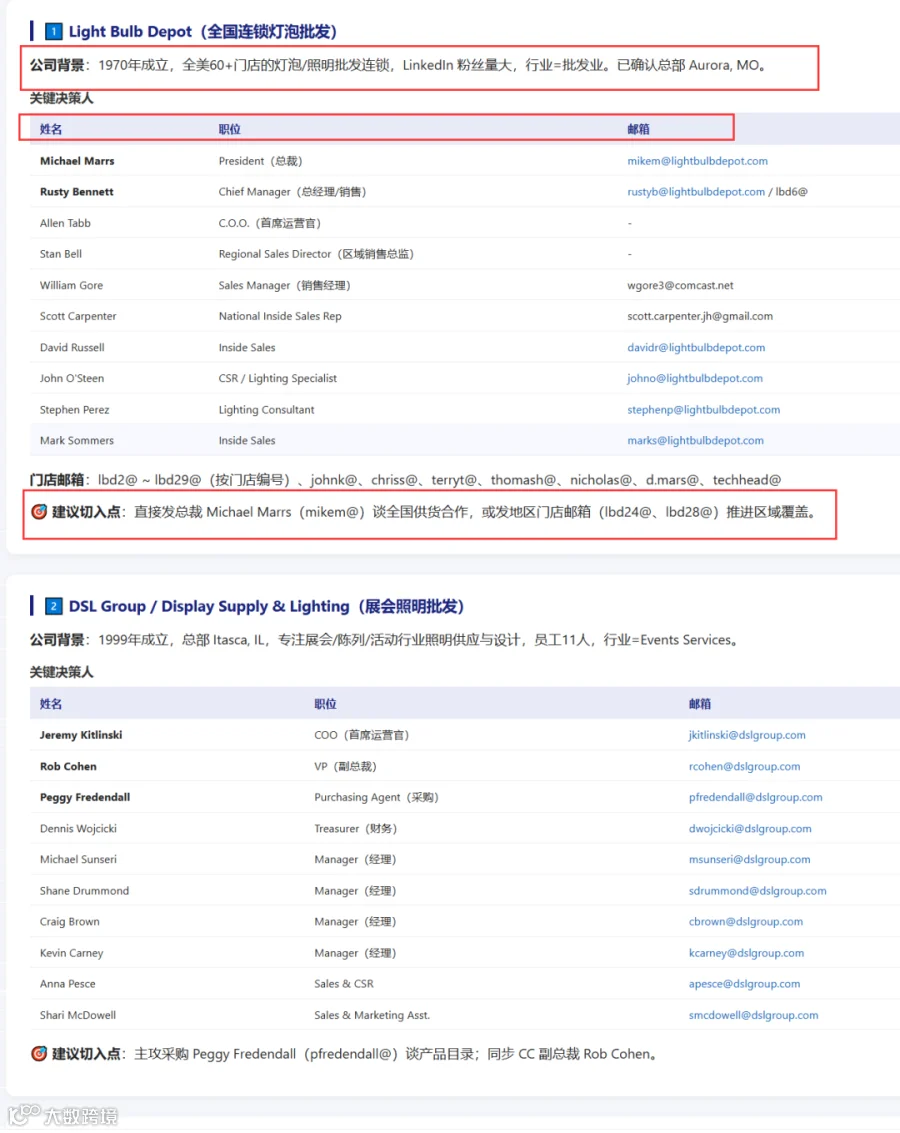The image size is (900, 1133).
Task: Select the name Anna Pesce
Action: coord(67,984)
